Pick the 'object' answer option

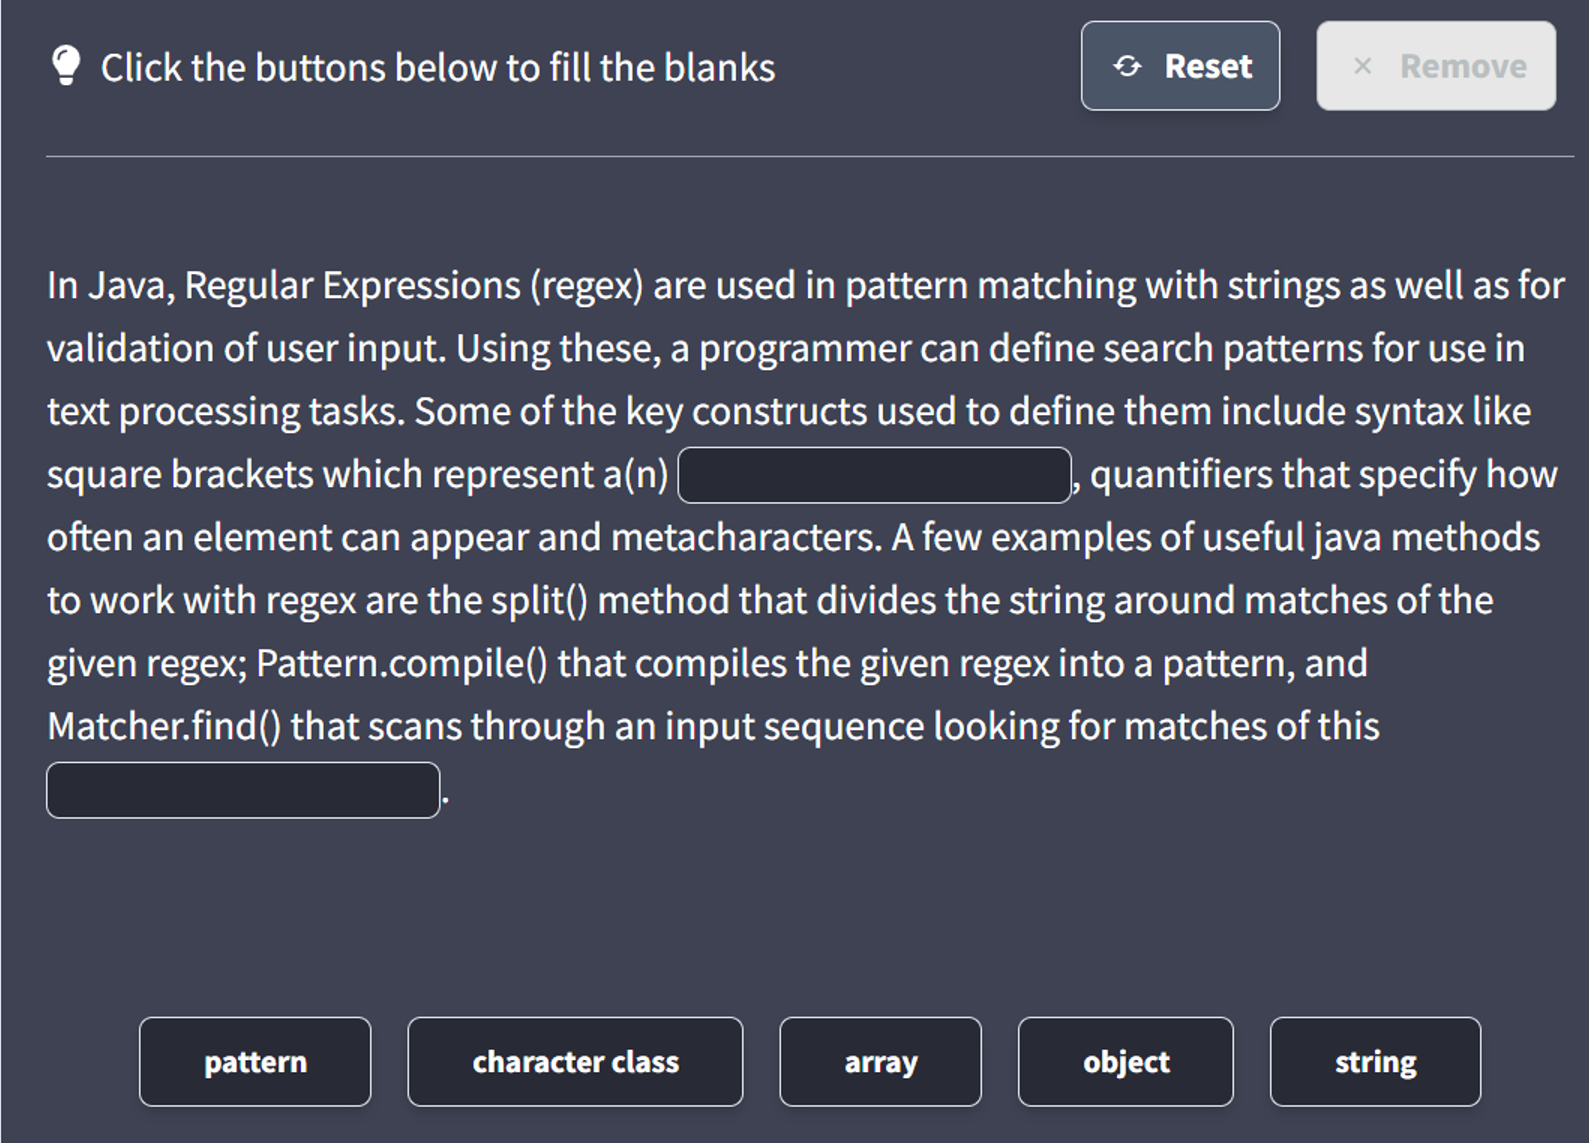pos(1125,1061)
